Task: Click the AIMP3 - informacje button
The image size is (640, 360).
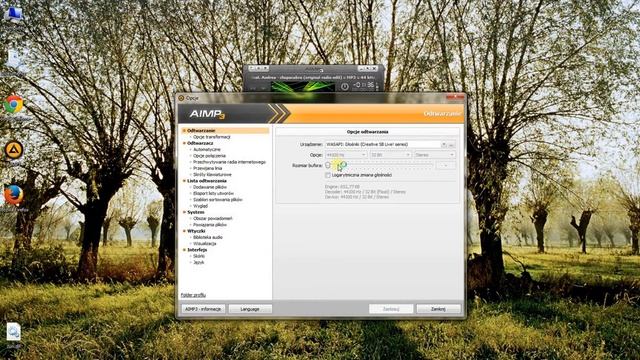Action: click(x=203, y=309)
